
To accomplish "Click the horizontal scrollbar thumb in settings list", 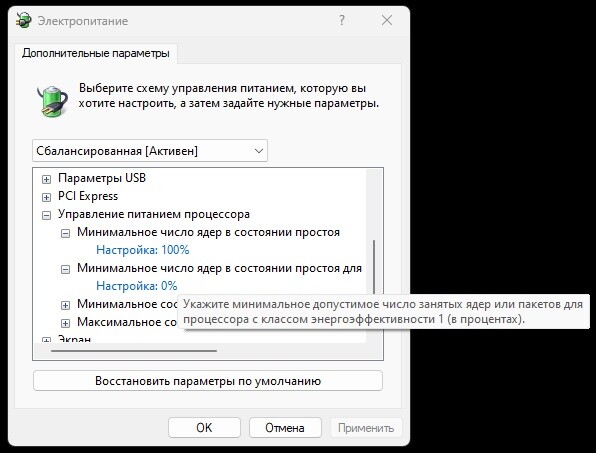I will (134, 351).
